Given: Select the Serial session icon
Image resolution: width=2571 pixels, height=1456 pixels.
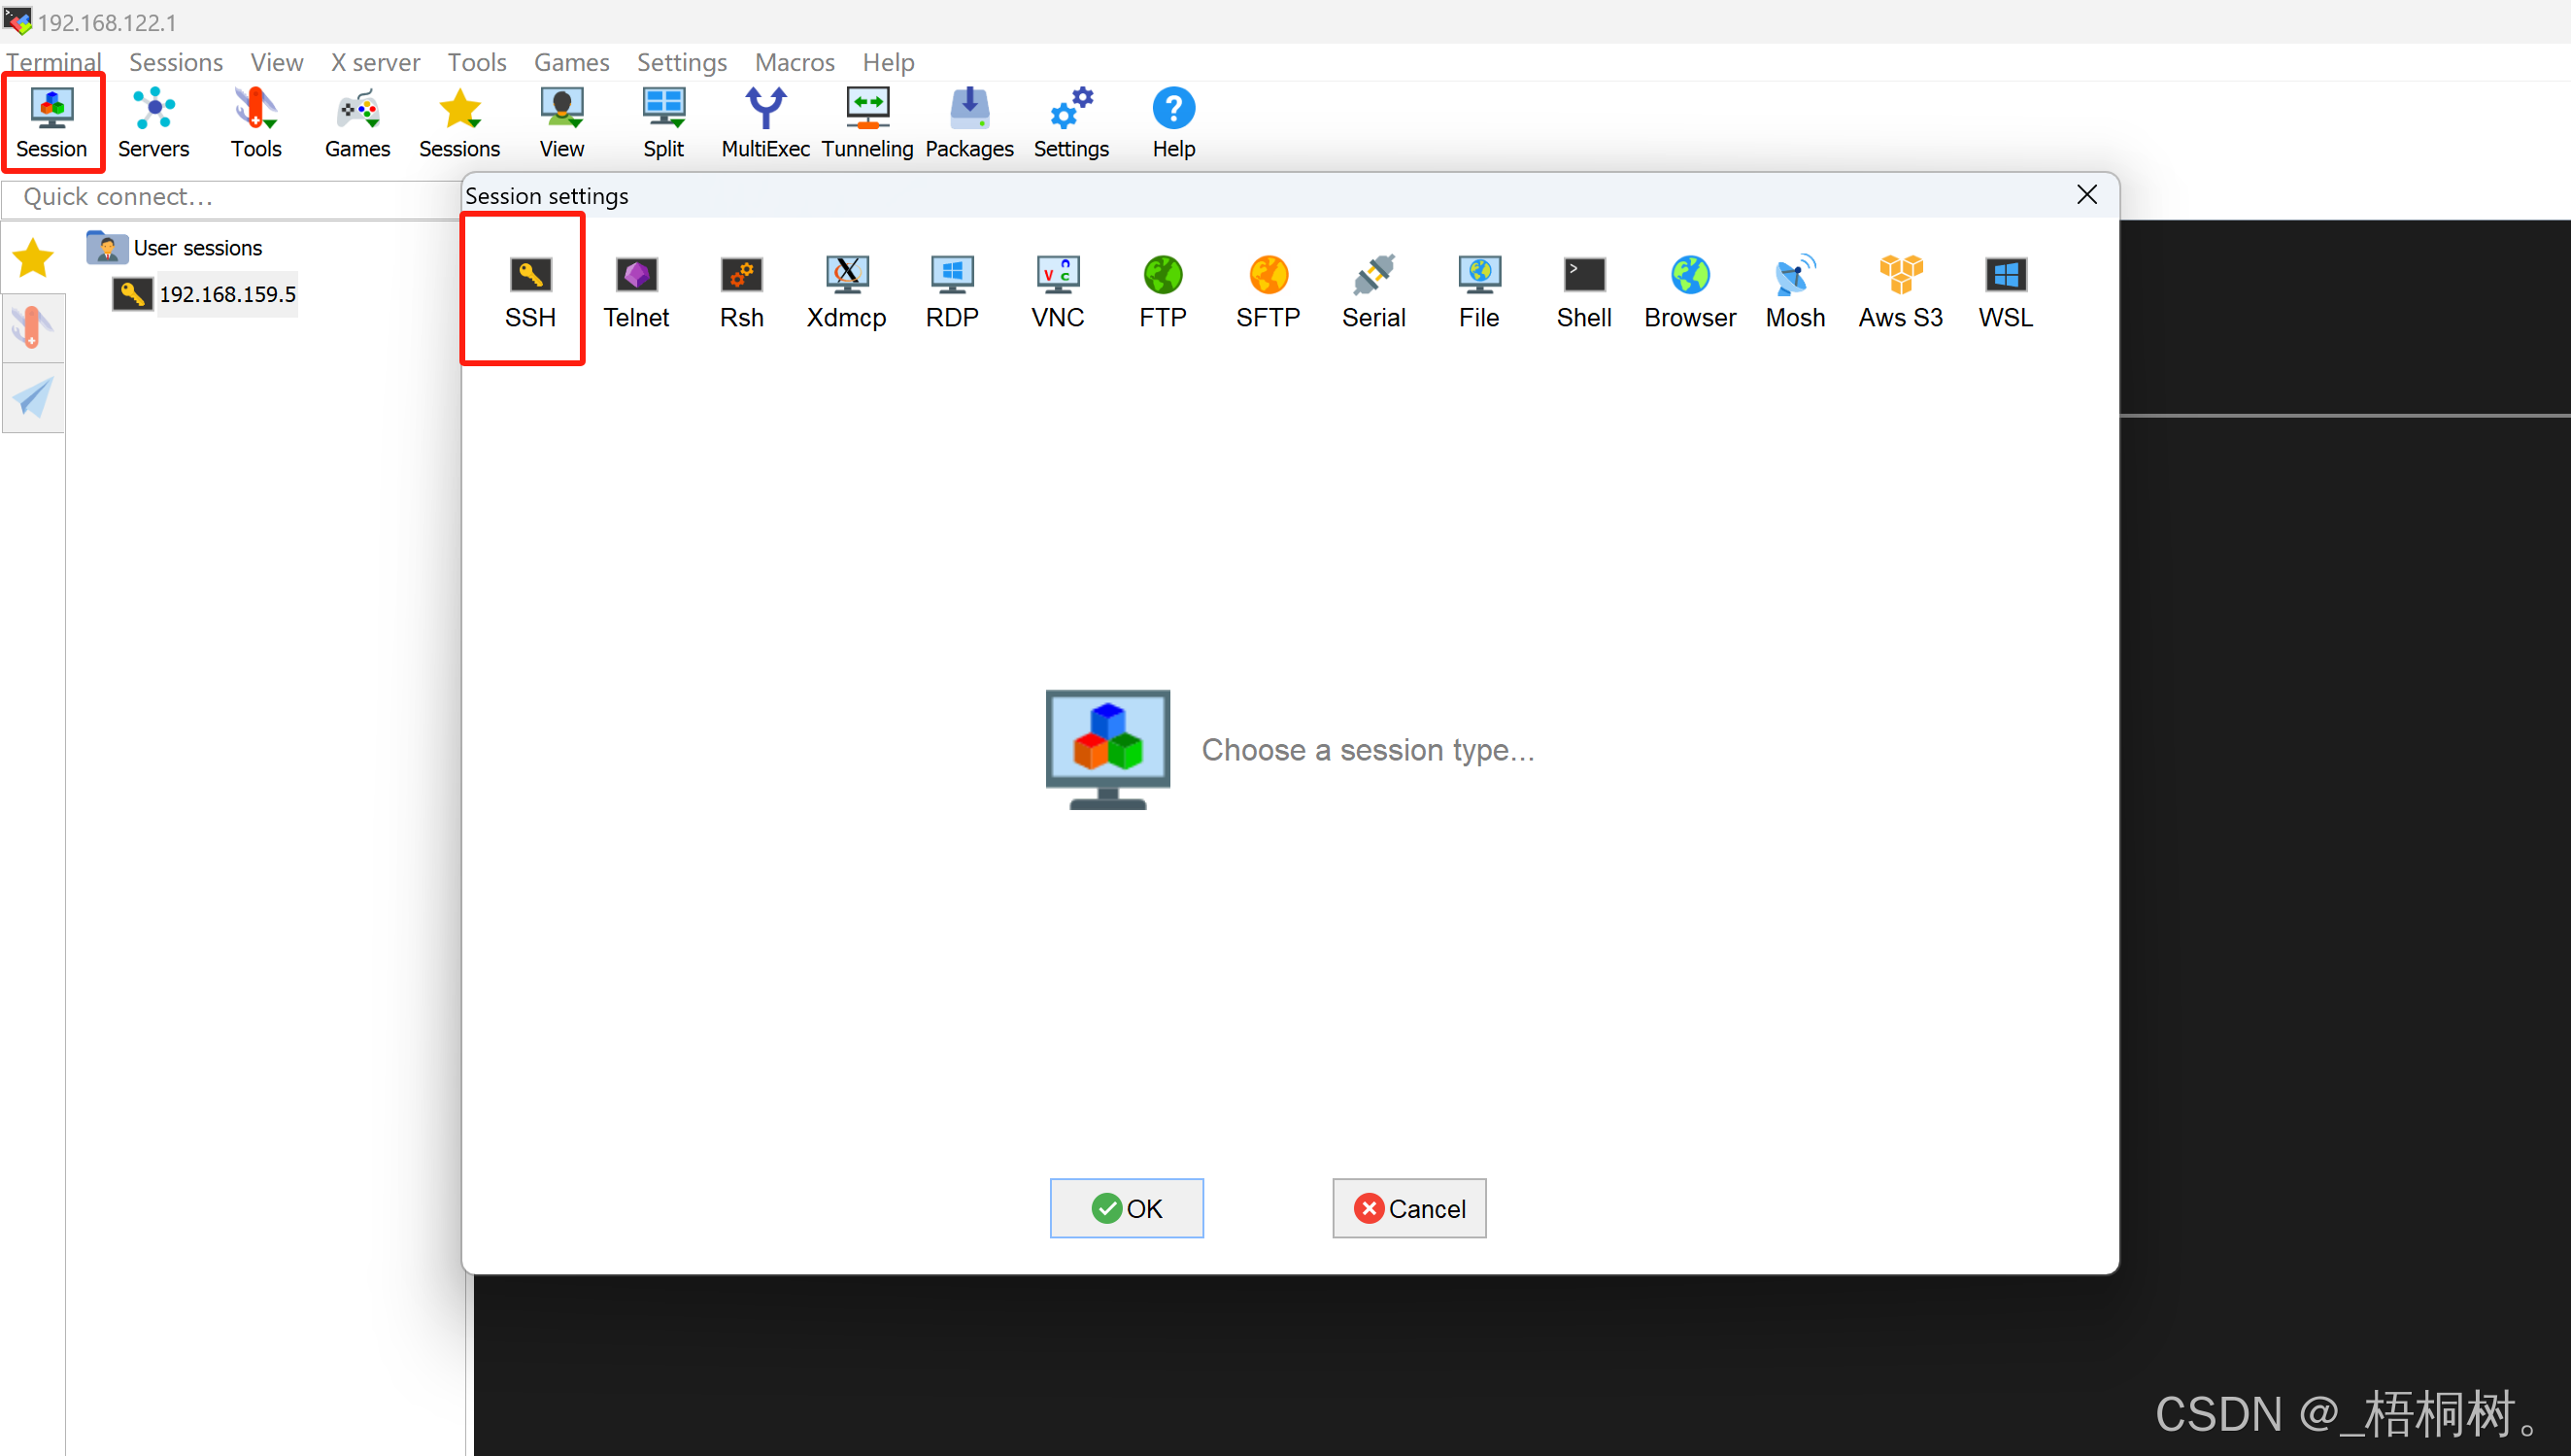Looking at the screenshot, I should (1373, 290).
